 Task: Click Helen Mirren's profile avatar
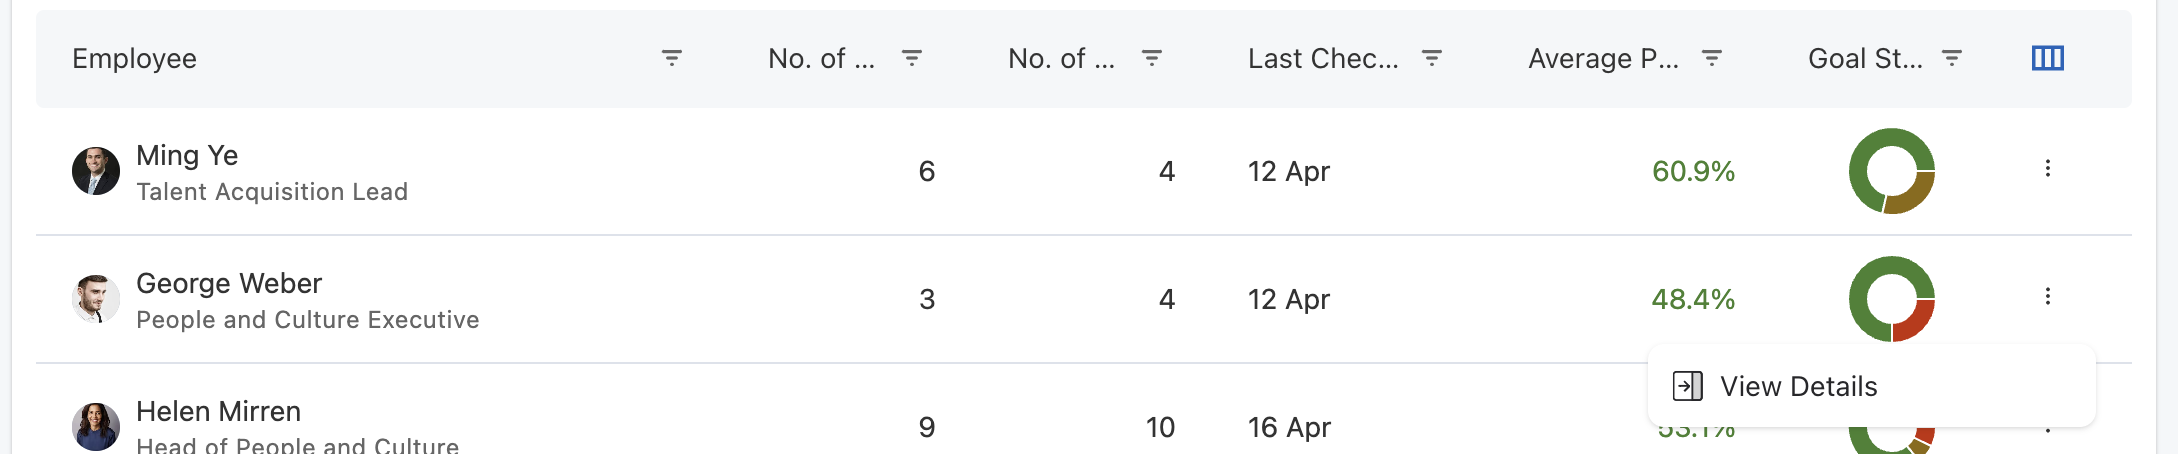click(x=96, y=427)
